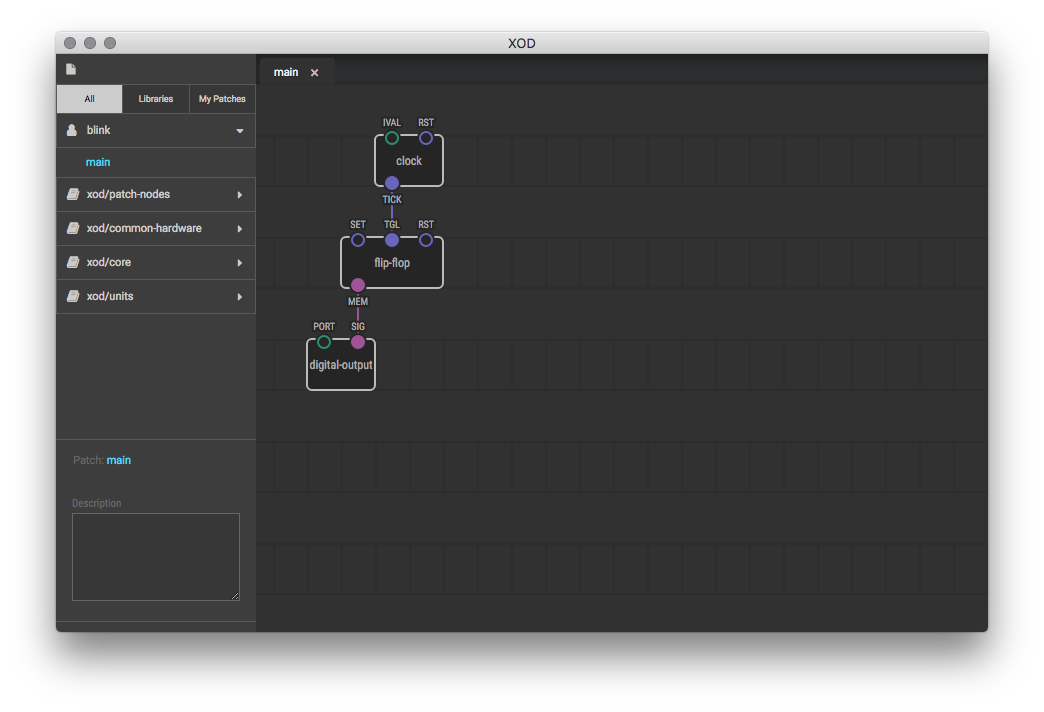Click the RST pin on clock node
1044x712 pixels.
click(x=426, y=138)
